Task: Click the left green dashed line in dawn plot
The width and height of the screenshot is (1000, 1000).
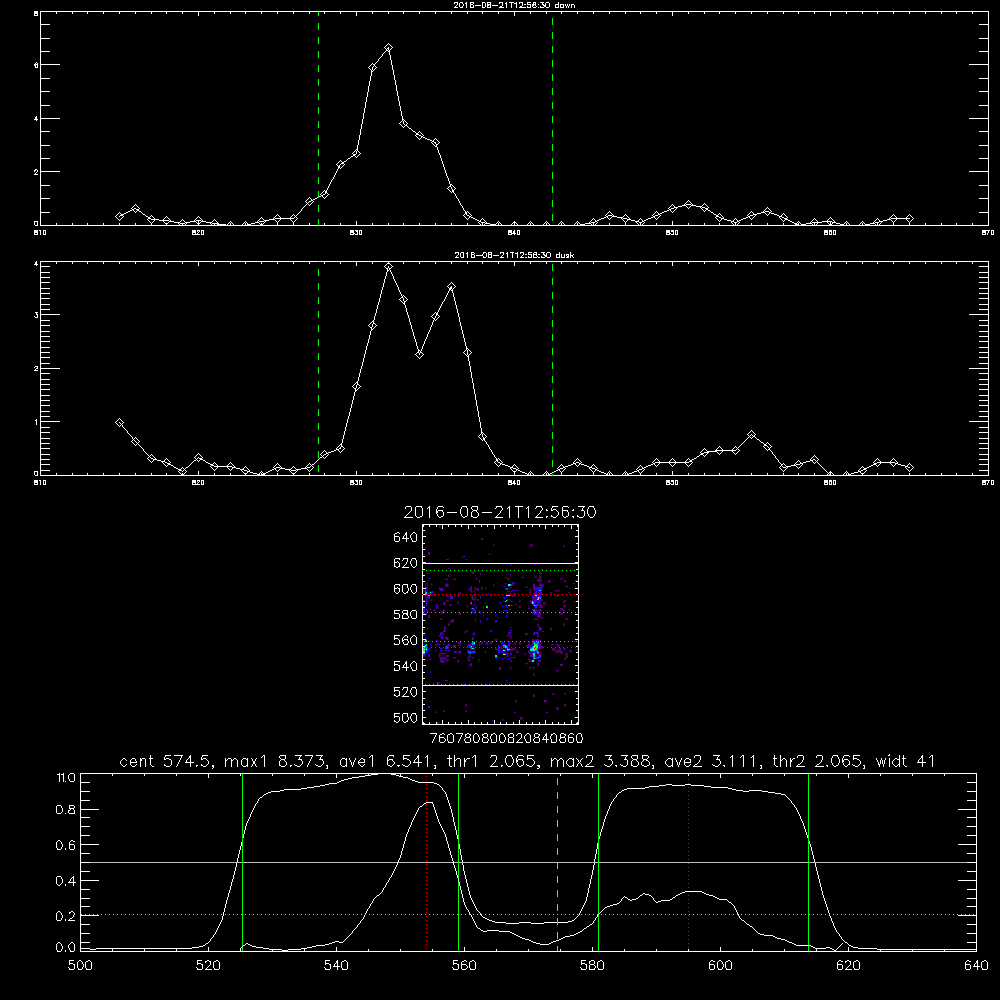Action: pyautogui.click(x=318, y=119)
